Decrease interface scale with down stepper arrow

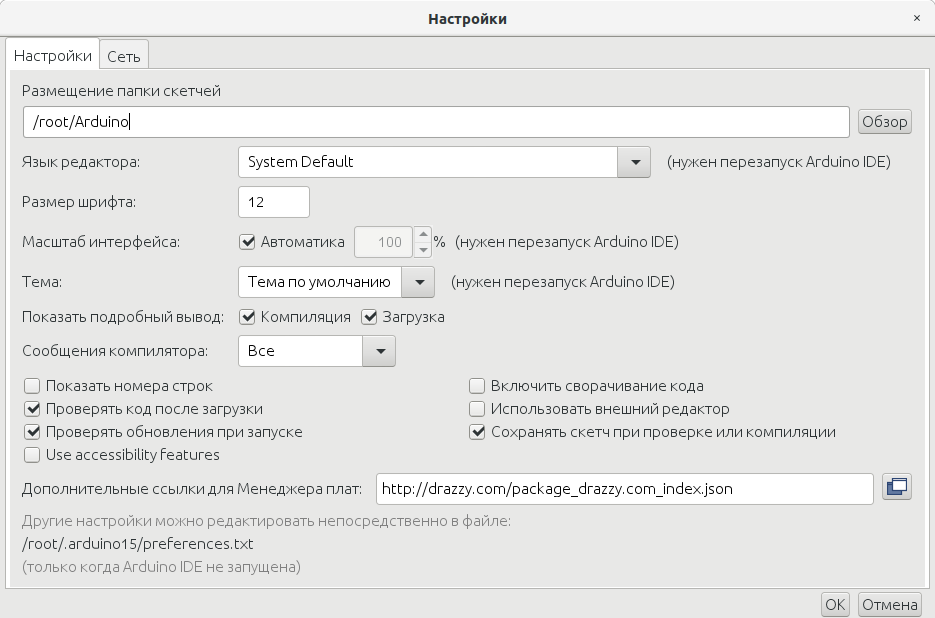click(x=423, y=249)
